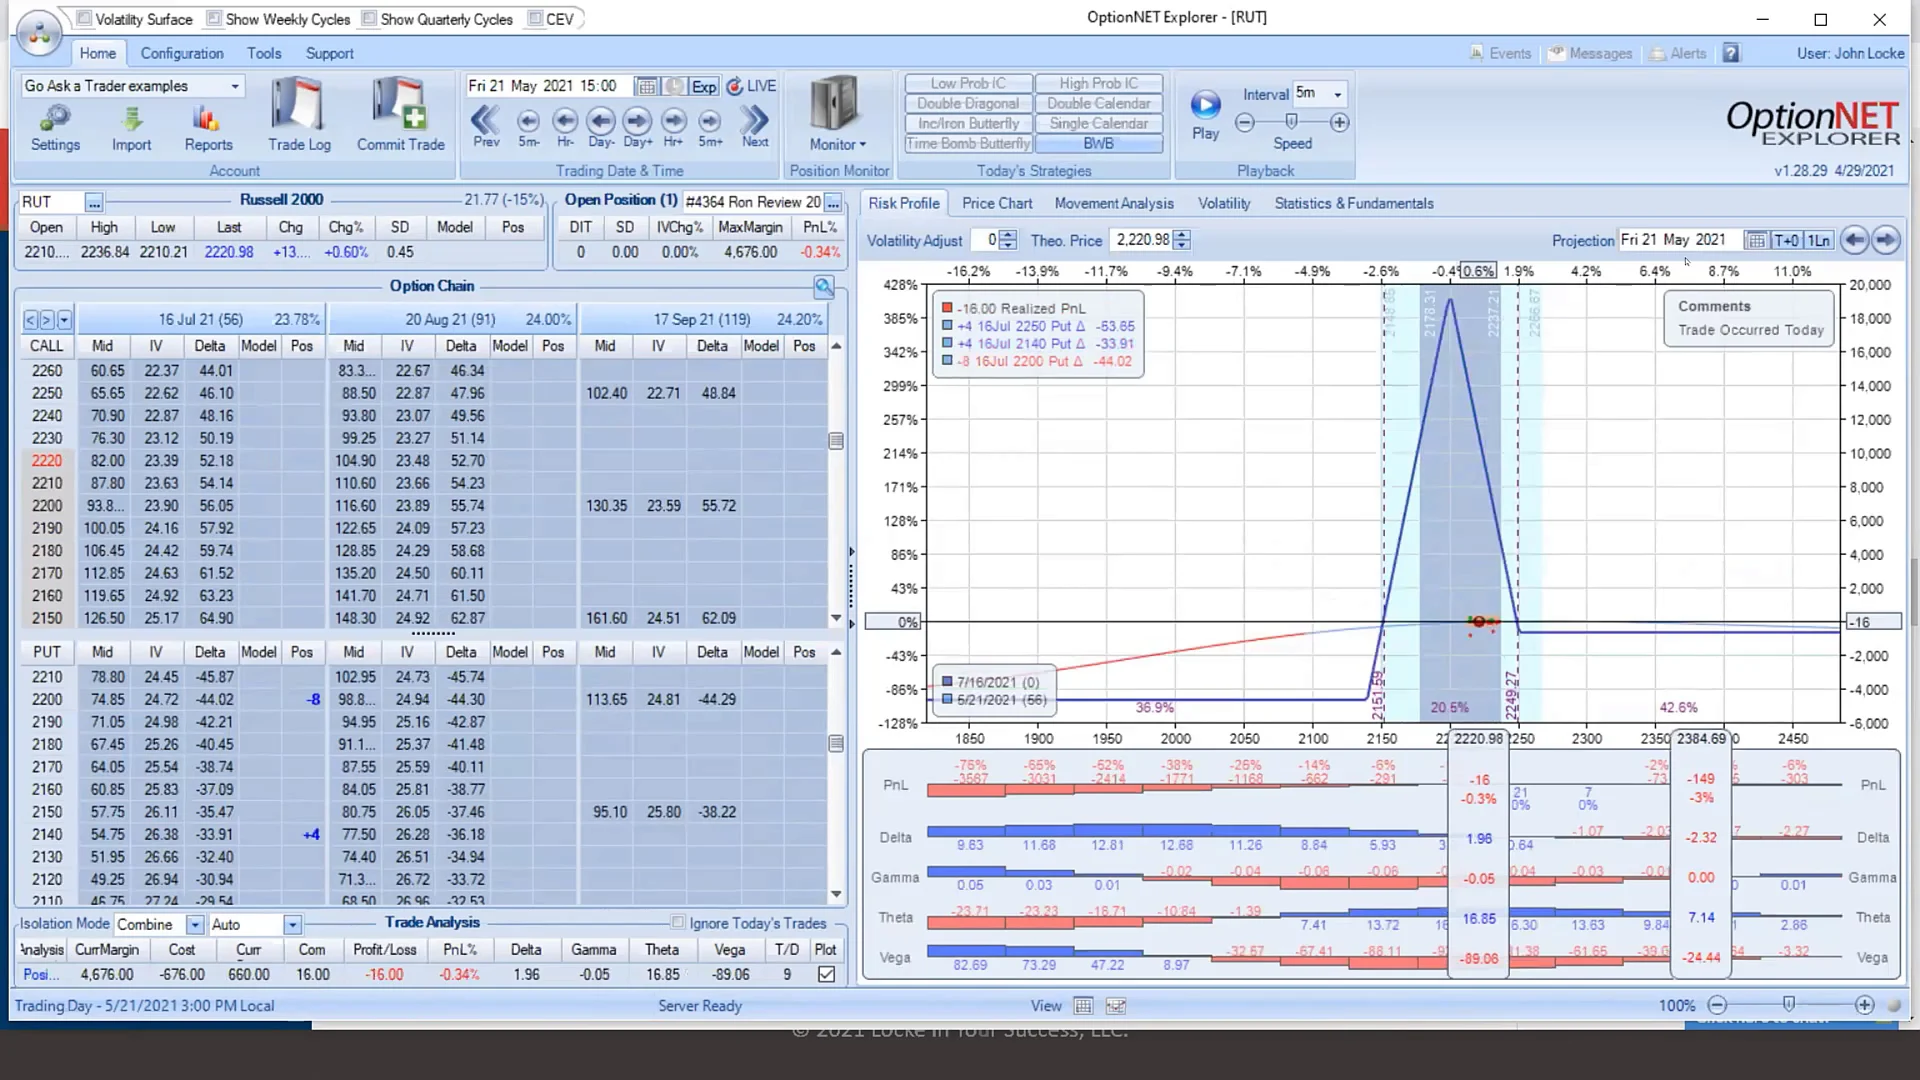Open the position selector ellipsis button

click(832, 202)
